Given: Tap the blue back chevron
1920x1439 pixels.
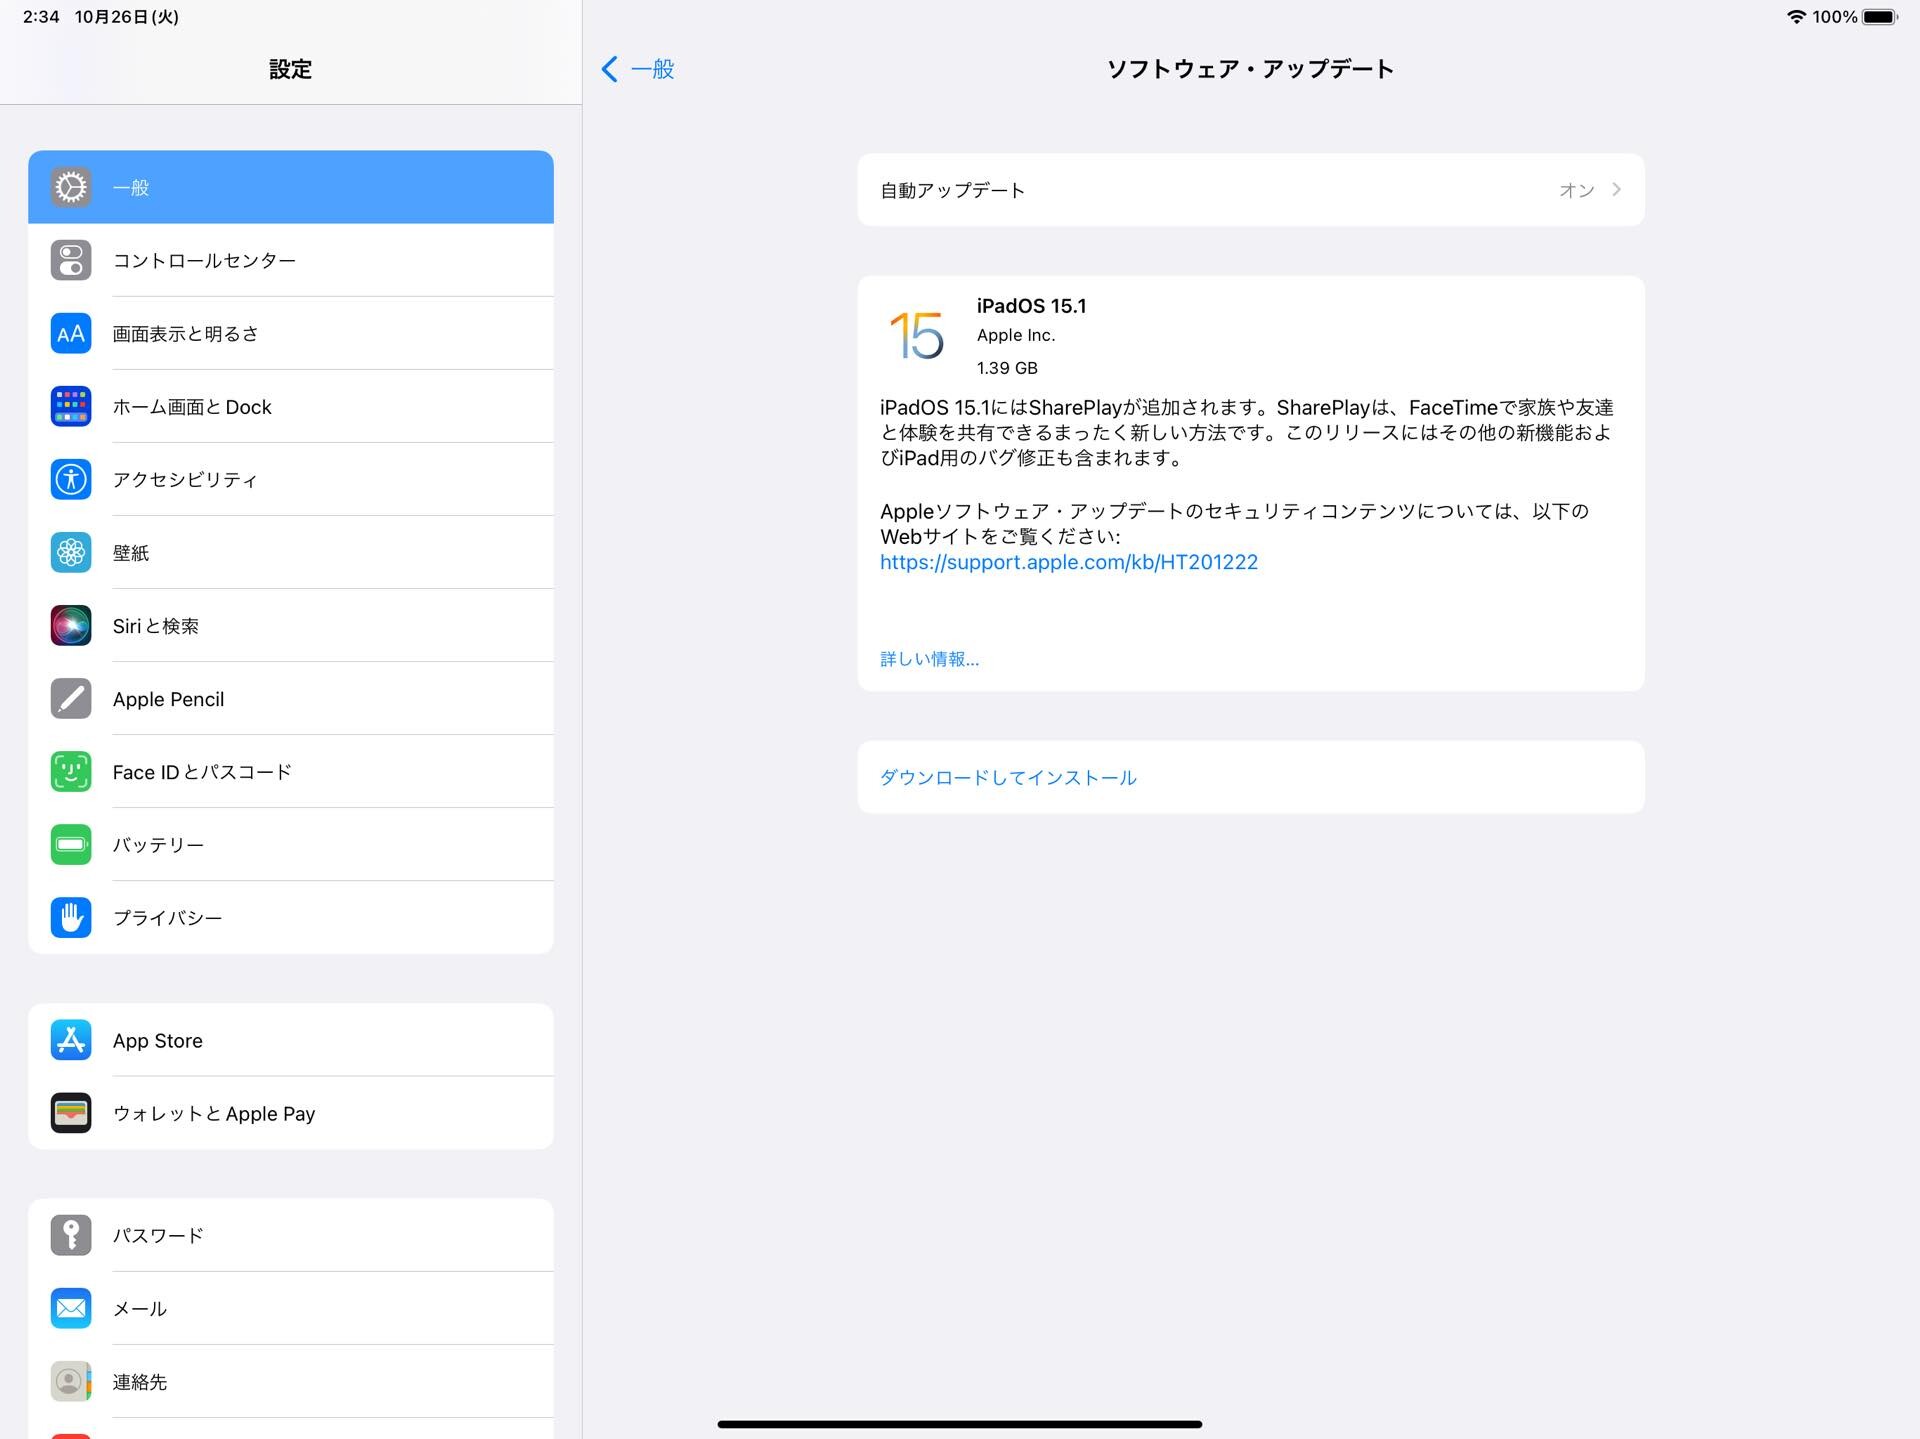Looking at the screenshot, I should tap(609, 69).
